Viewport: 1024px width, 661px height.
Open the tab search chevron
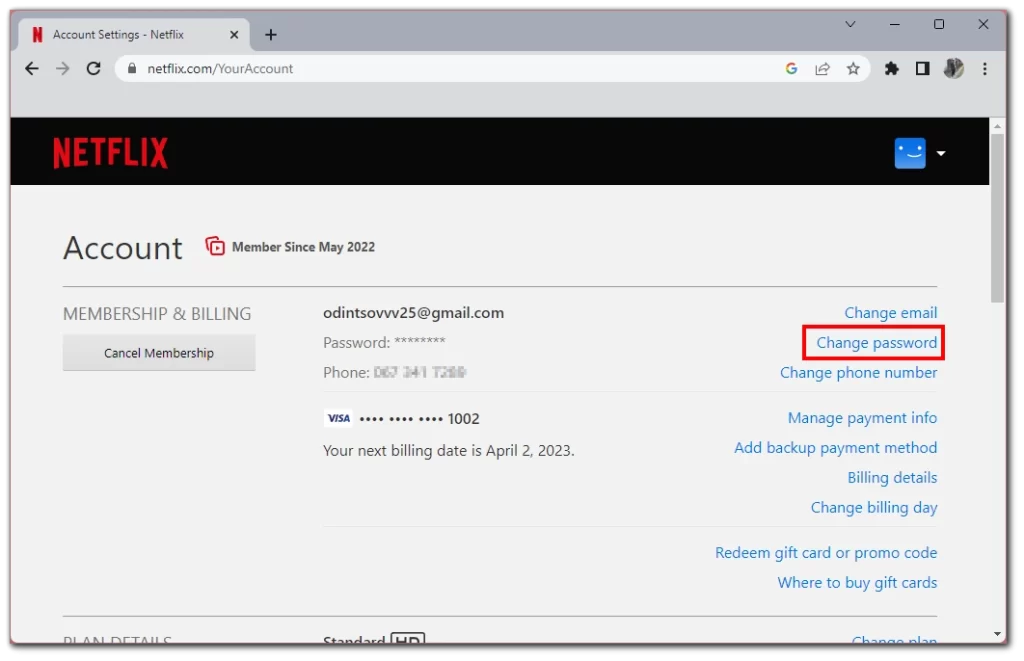850,24
